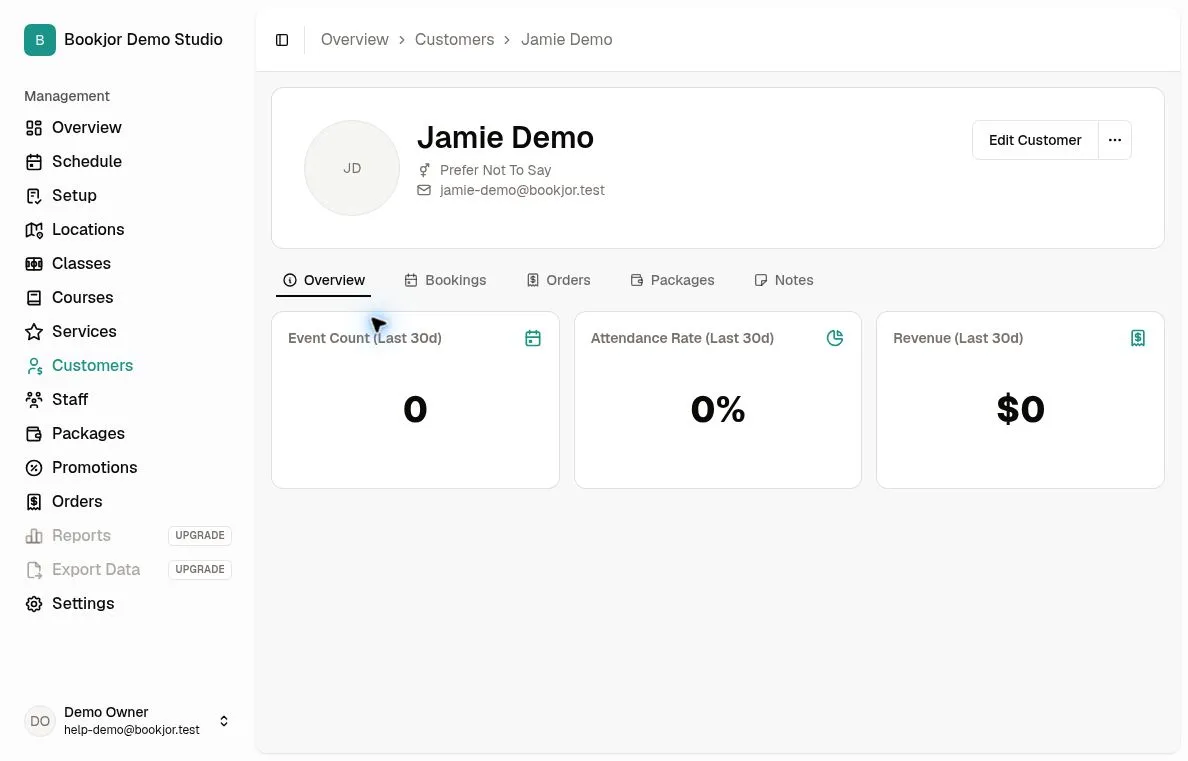Click the jamie-demo@bookjor.test email text
This screenshot has width=1188, height=761.
tap(522, 190)
